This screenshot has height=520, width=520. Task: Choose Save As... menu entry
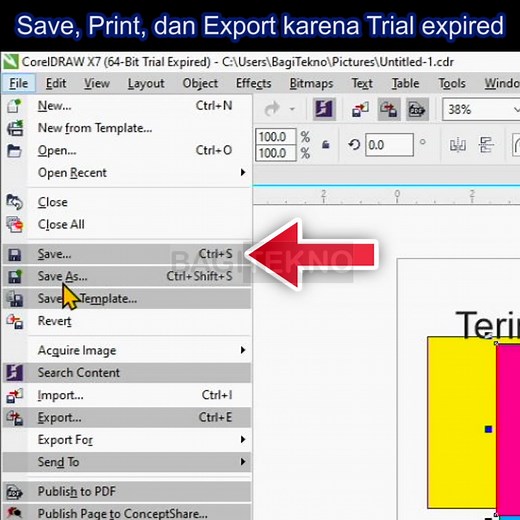tap(127, 276)
